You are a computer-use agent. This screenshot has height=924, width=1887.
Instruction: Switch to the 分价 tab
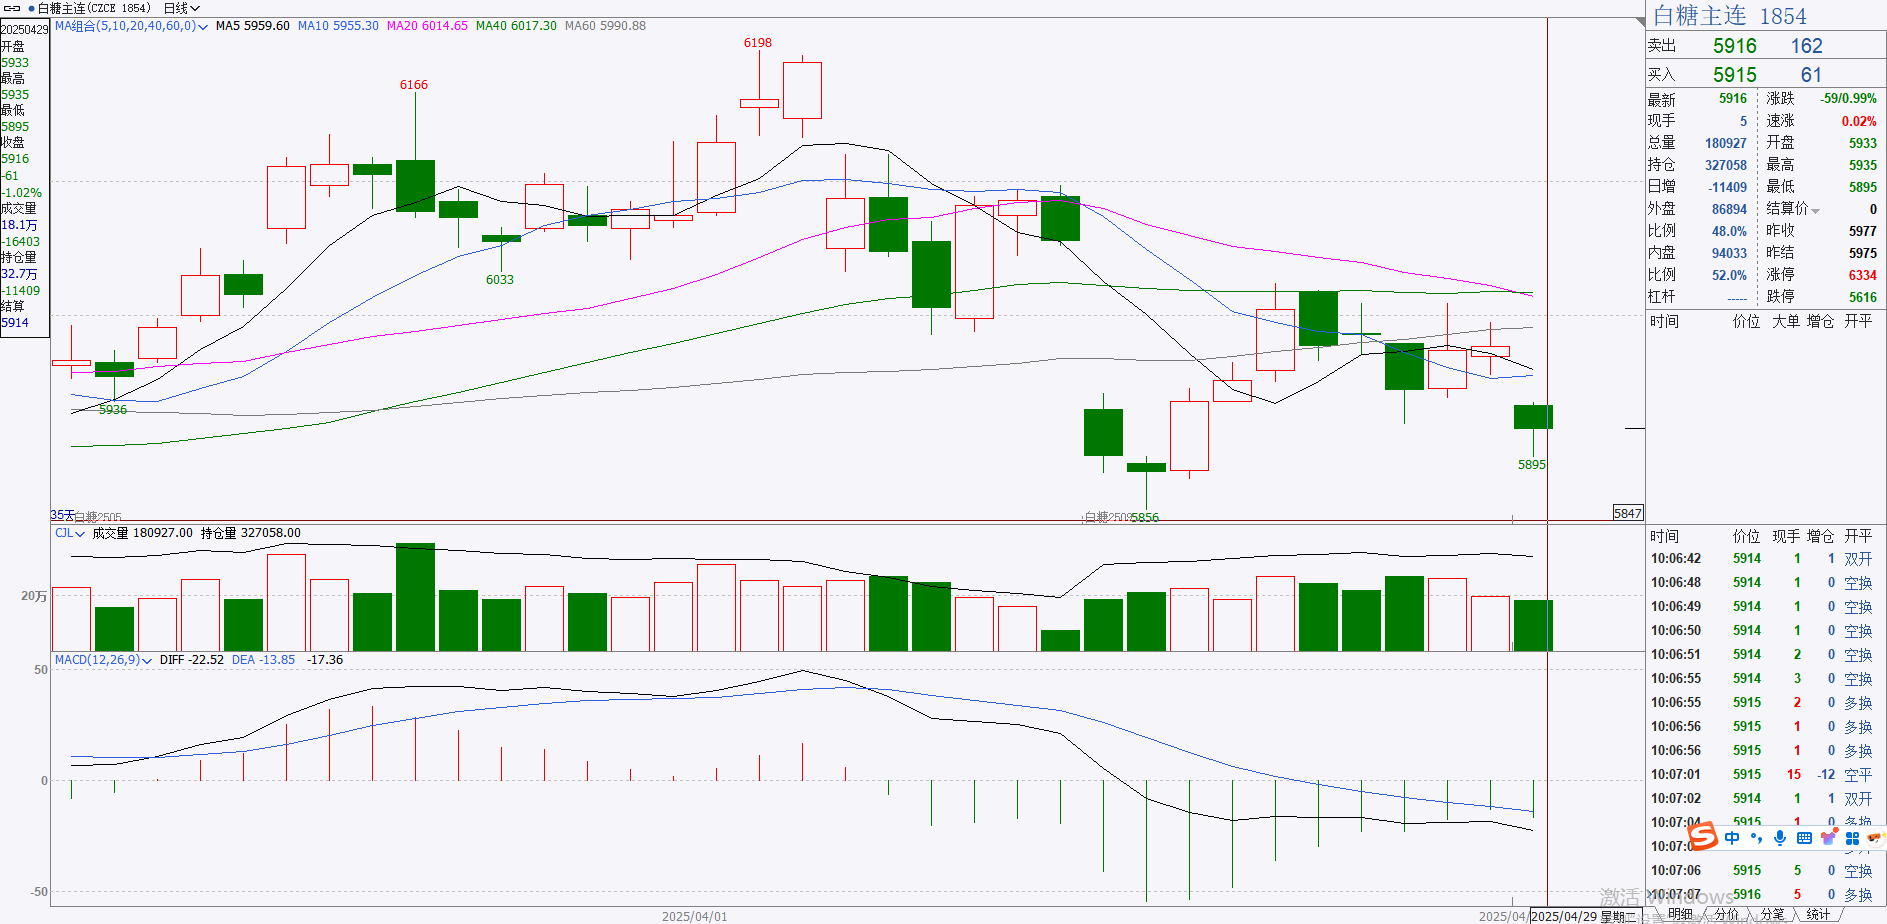point(1726,914)
